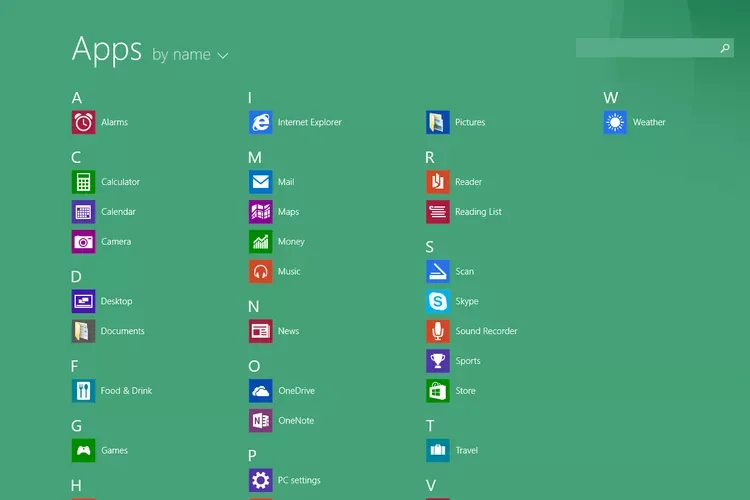Select the letter M group header

tap(255, 157)
